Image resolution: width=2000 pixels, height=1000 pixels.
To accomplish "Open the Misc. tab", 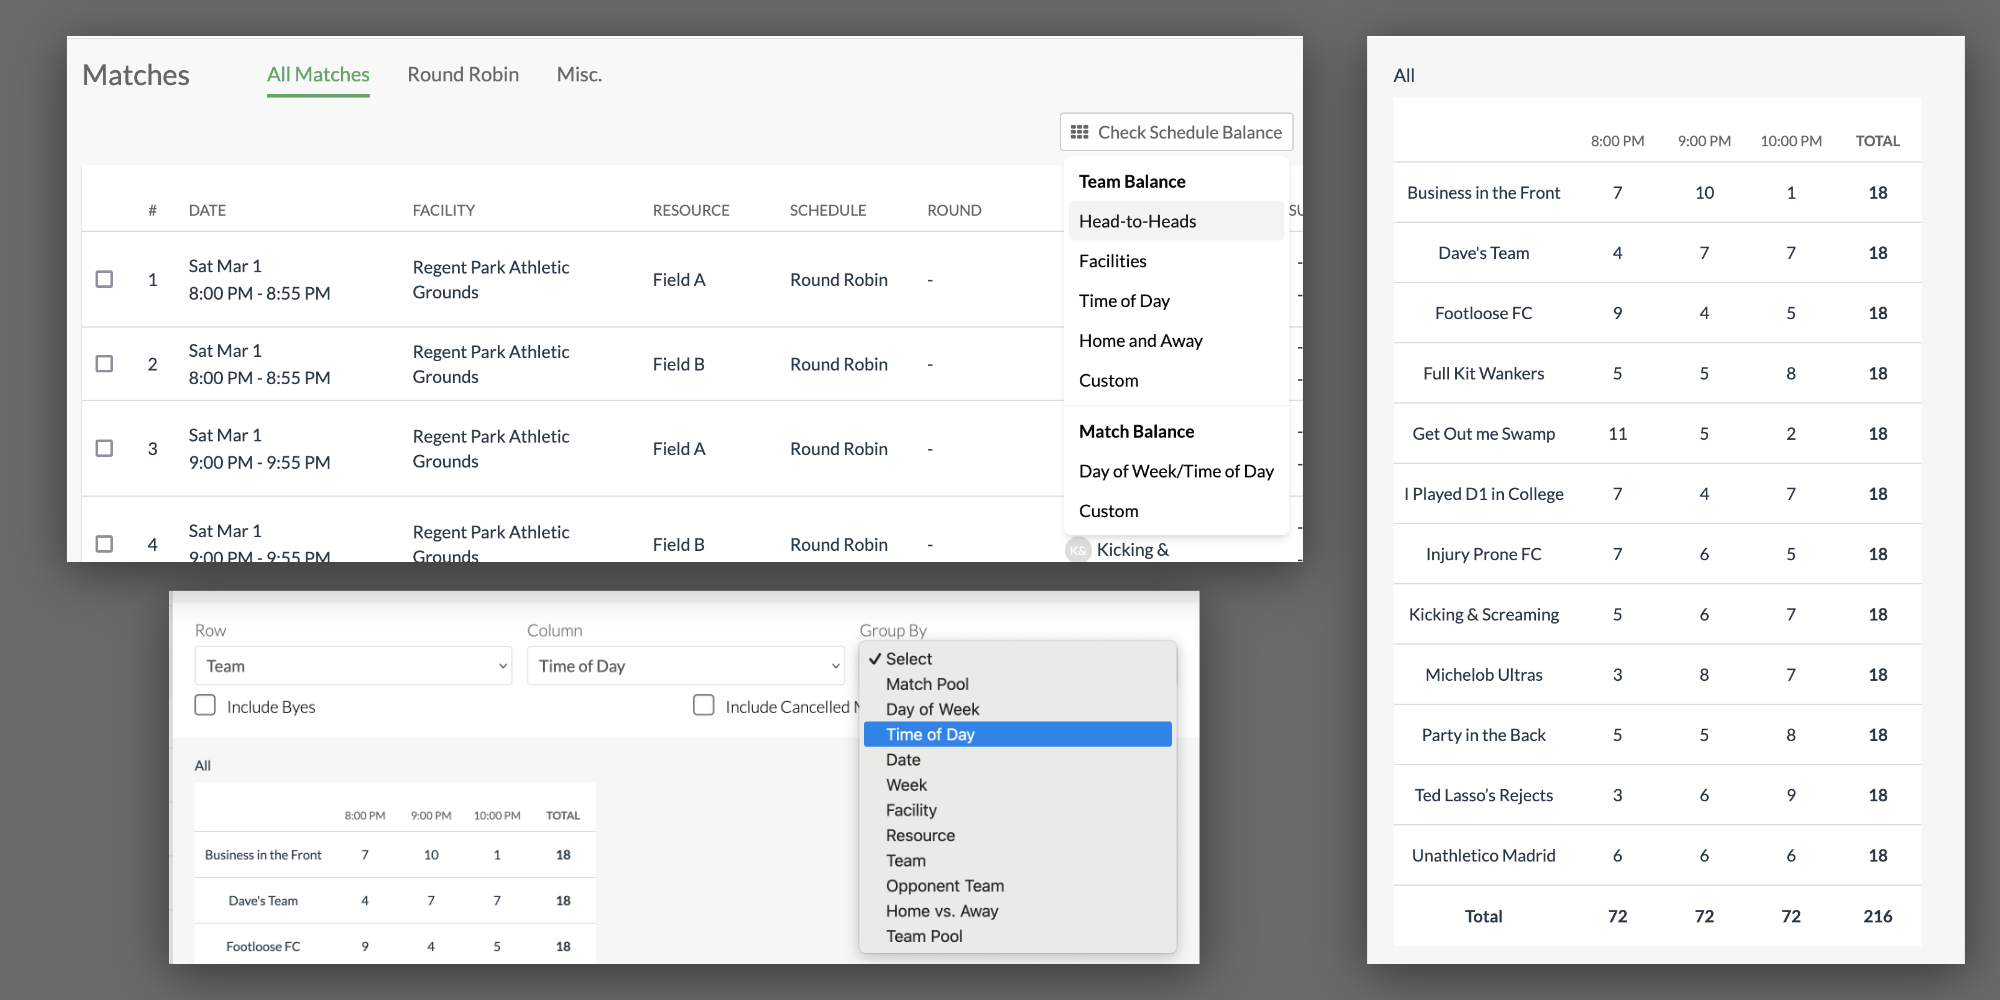I will 579,75.
